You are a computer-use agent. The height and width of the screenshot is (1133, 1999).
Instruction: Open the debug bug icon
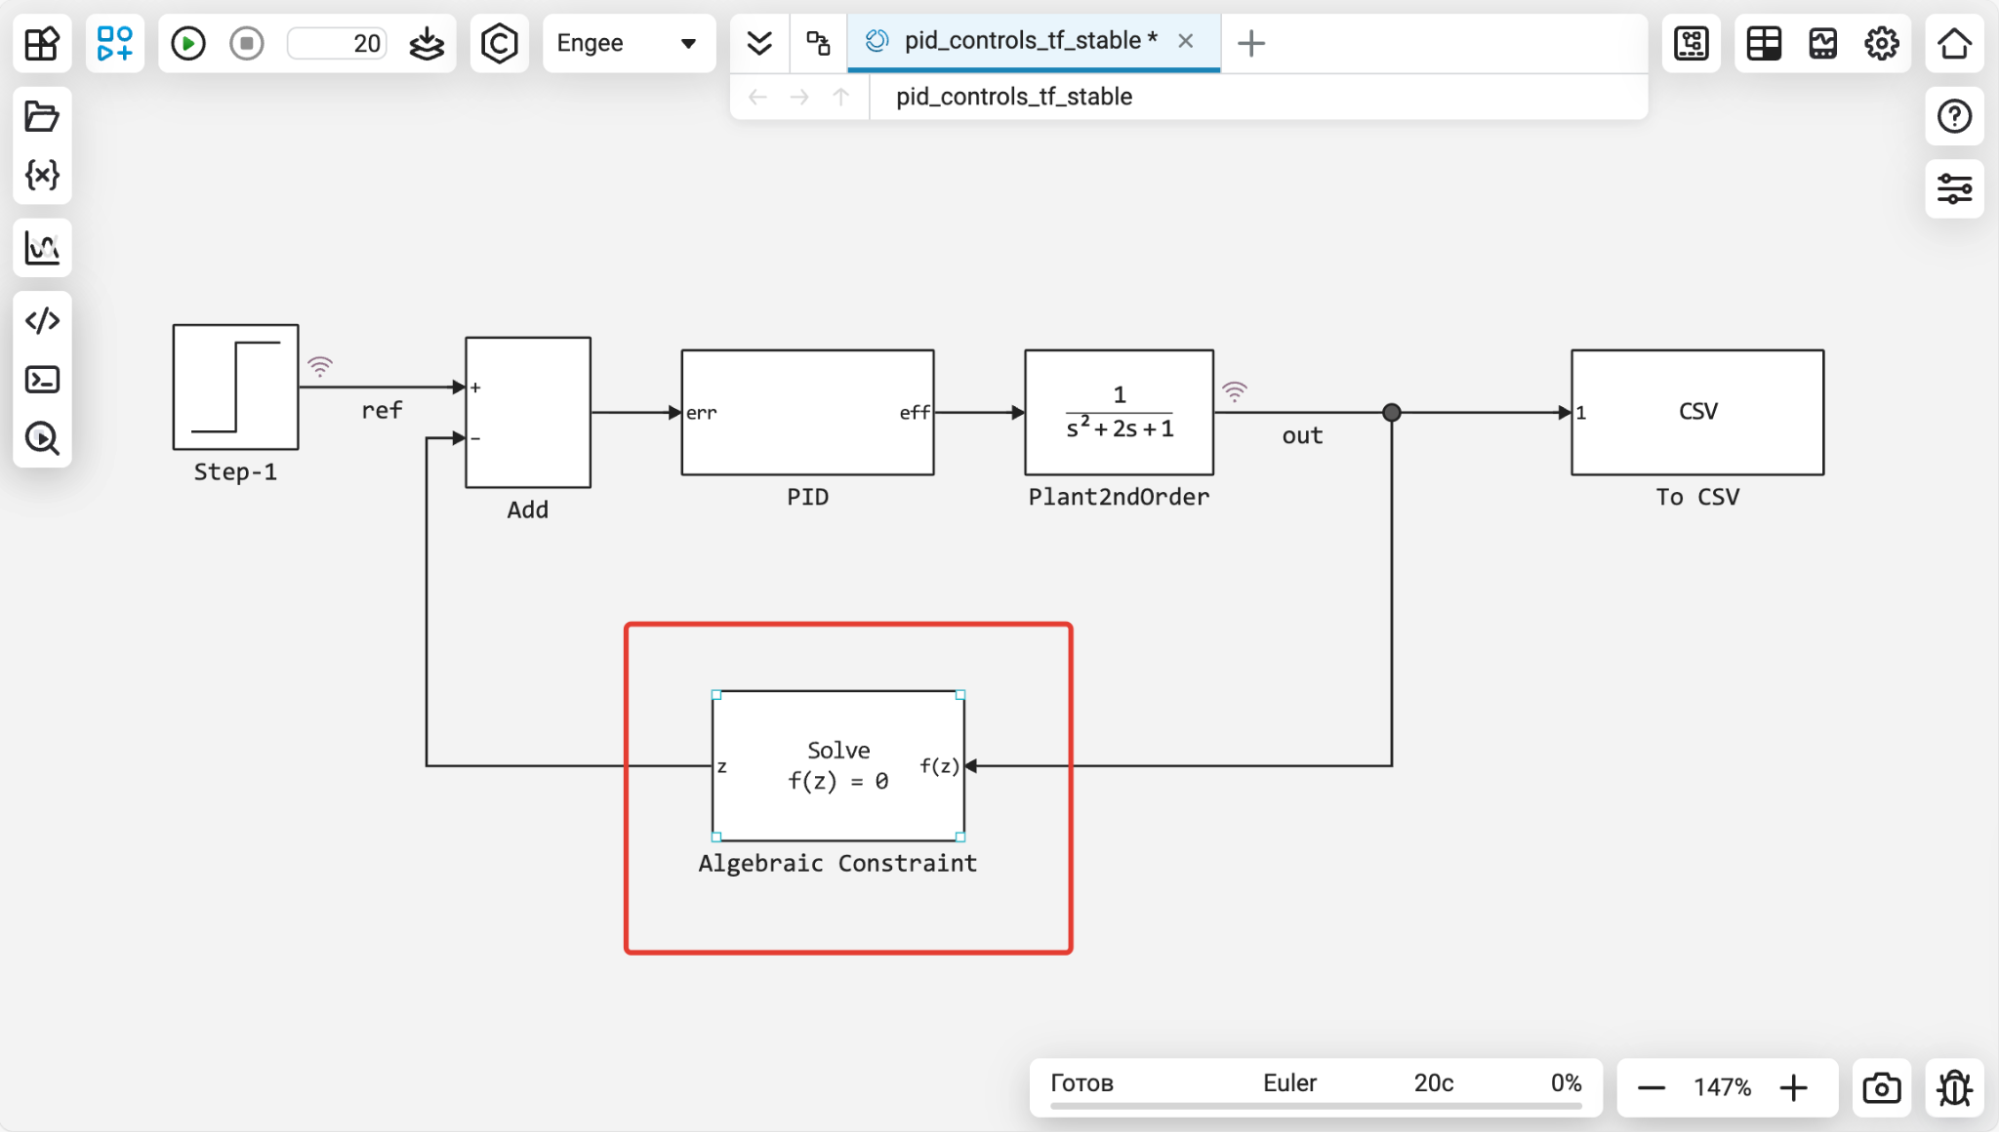(x=1954, y=1087)
